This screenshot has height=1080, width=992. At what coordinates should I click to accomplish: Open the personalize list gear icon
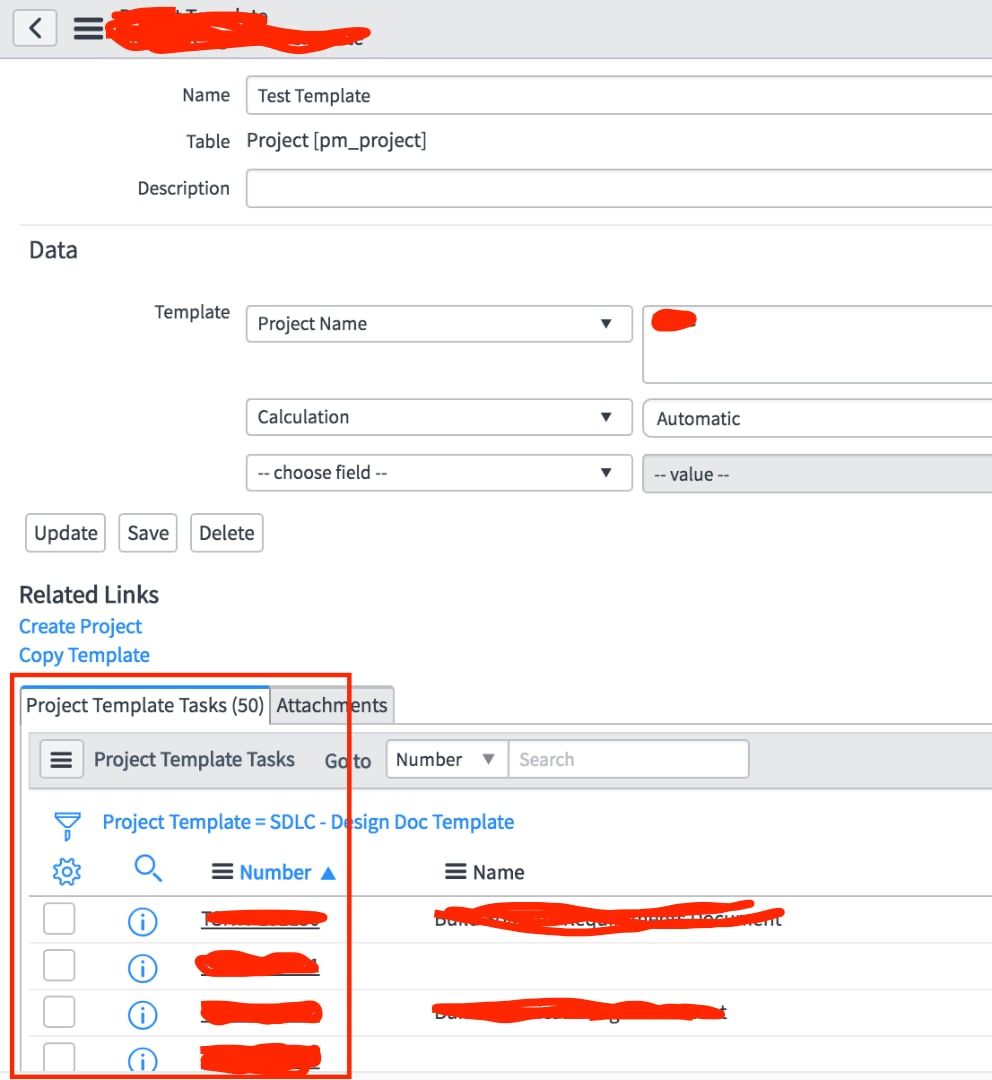[x=66, y=871]
